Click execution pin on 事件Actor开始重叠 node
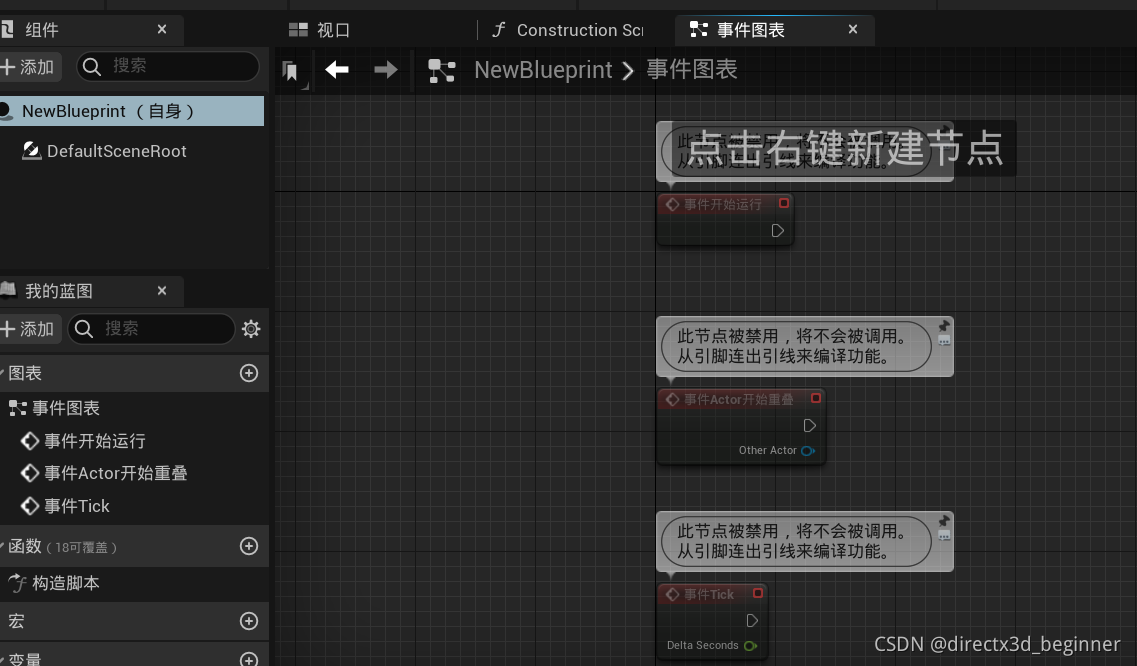This screenshot has height=666, width=1137. tap(809, 426)
